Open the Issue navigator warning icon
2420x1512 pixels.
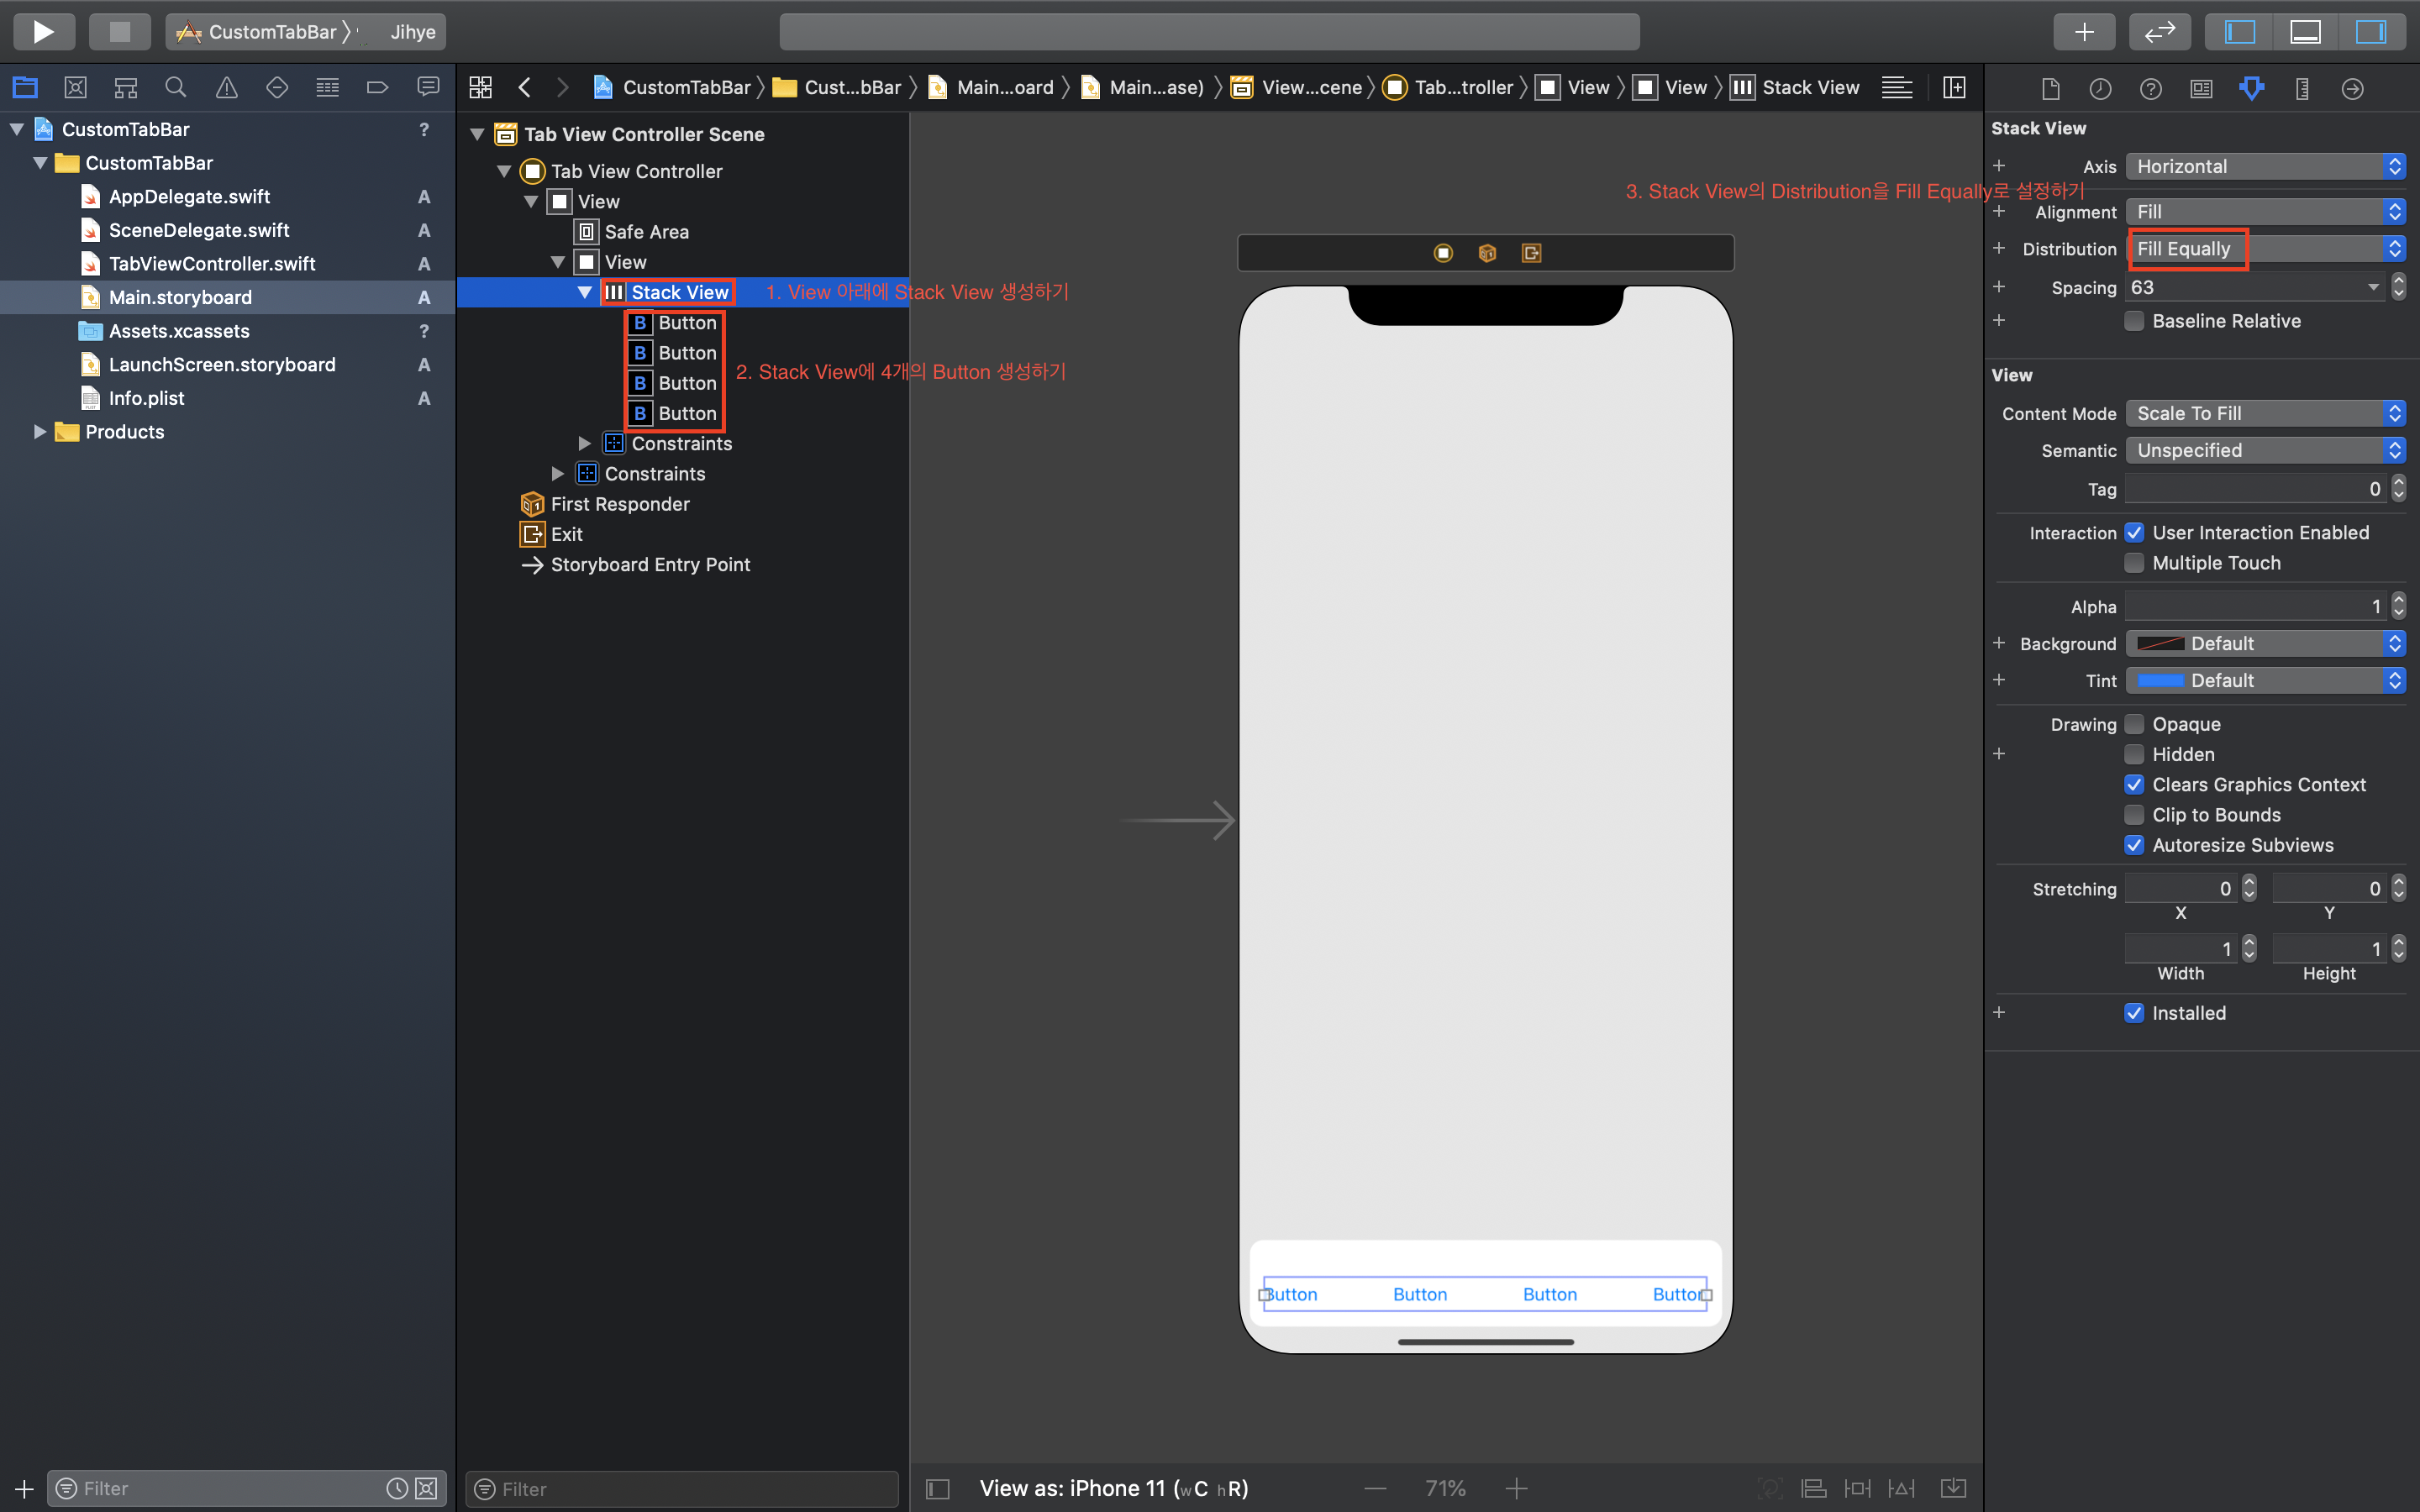[x=226, y=88]
